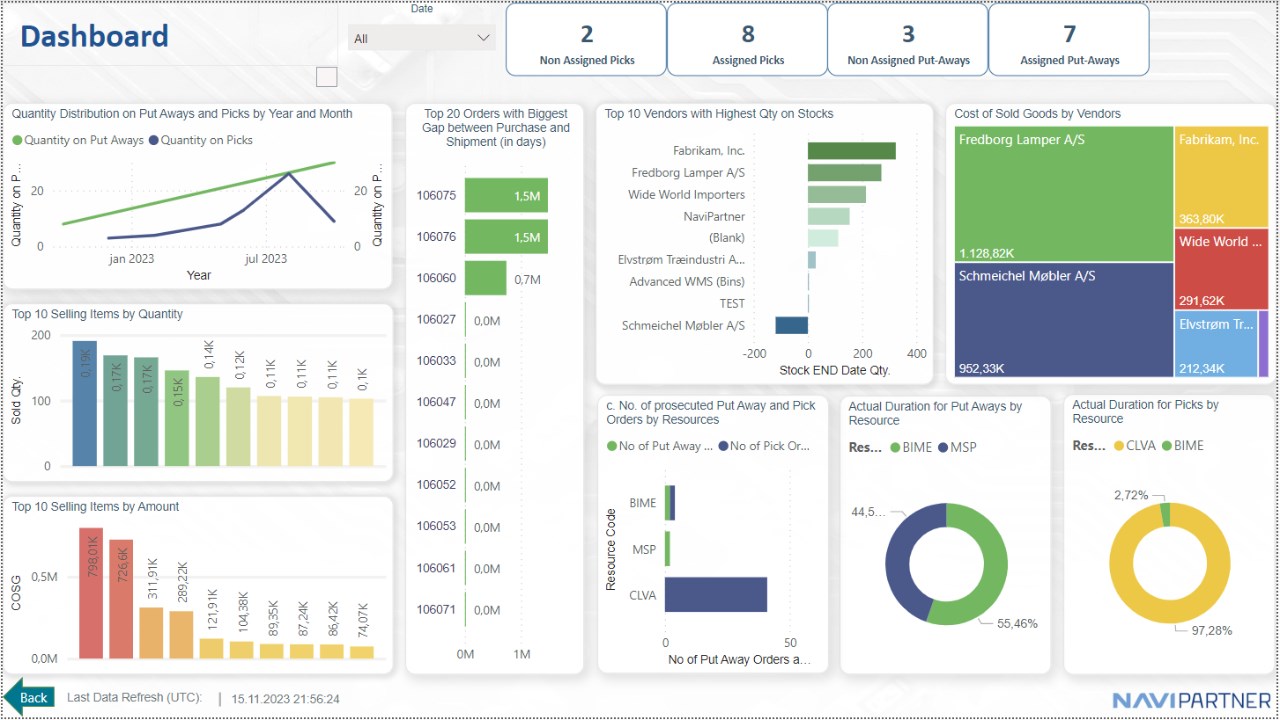Viewport: 1280px width, 720px height.
Task: Select the Assigned Picks card
Action: click(747, 40)
